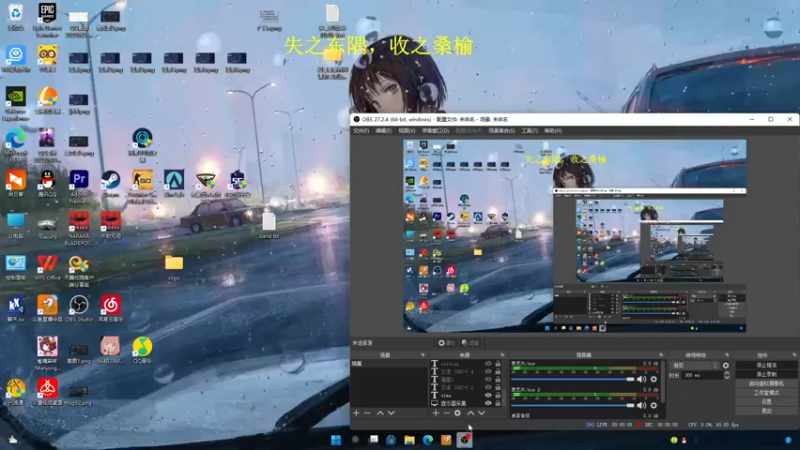Click 退出 exit button in controls
Viewport: 800px width, 450px height.
[x=766, y=411]
